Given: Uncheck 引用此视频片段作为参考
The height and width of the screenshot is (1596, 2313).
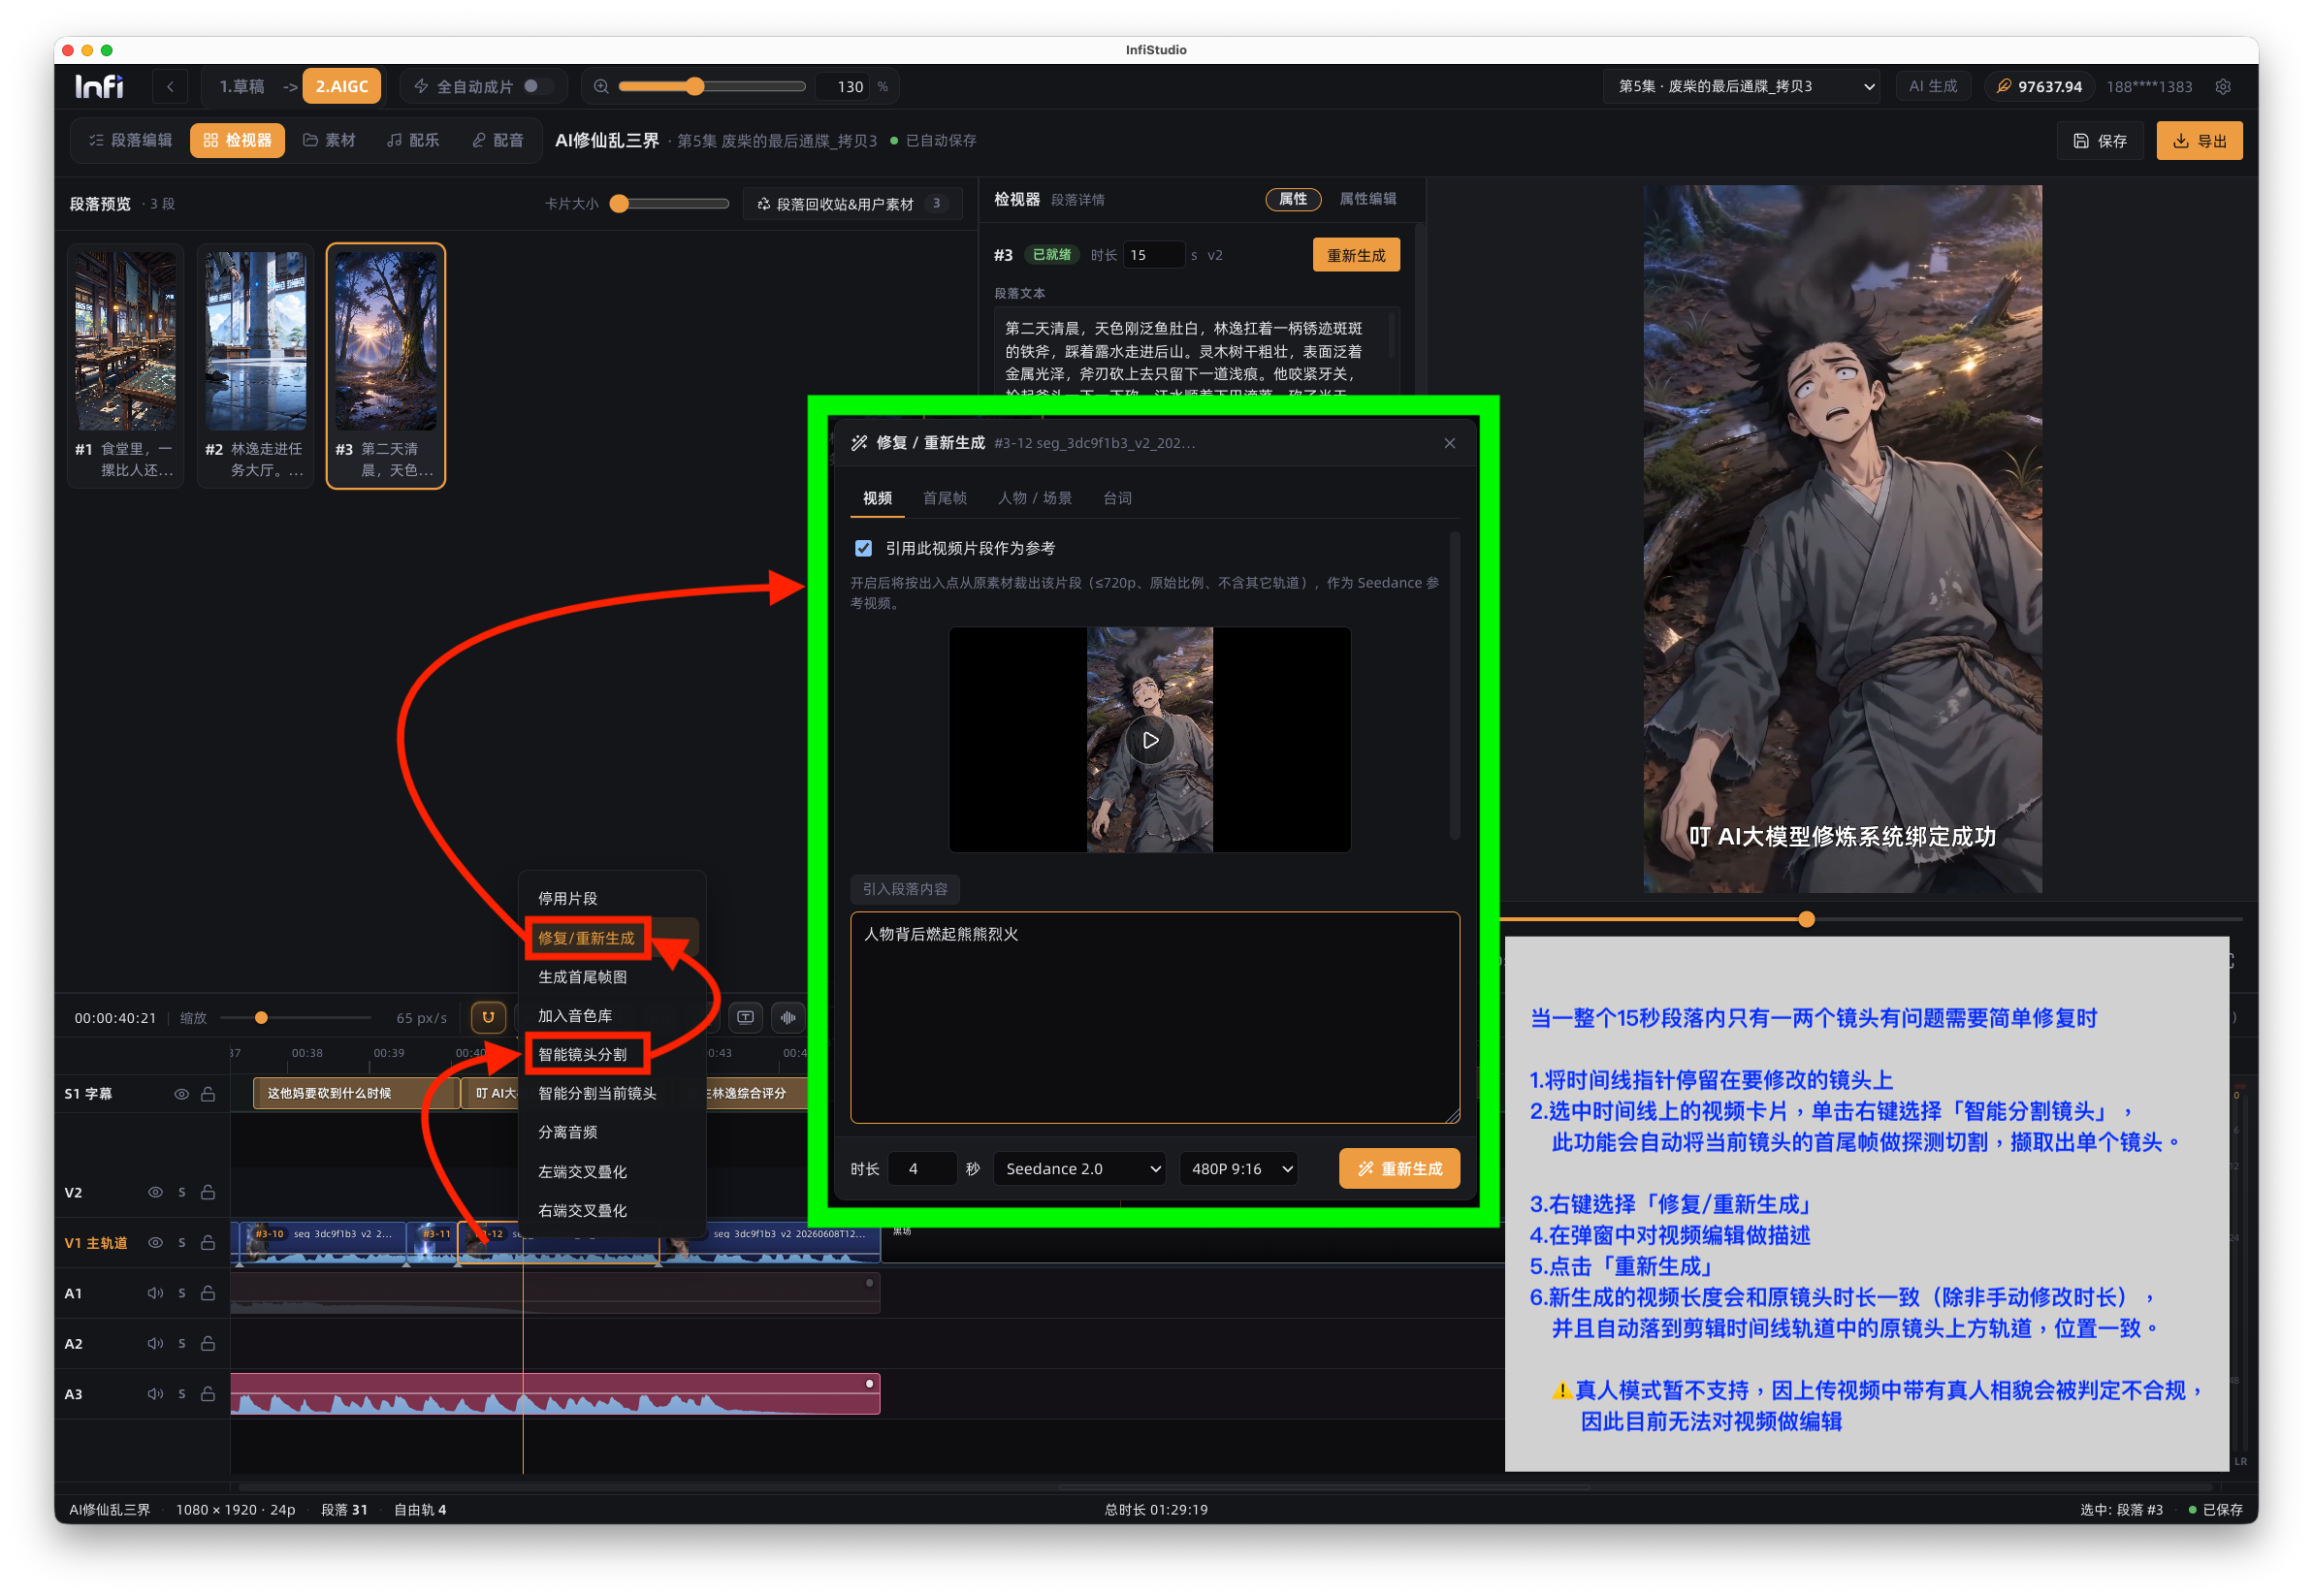Looking at the screenshot, I should pos(864,549).
